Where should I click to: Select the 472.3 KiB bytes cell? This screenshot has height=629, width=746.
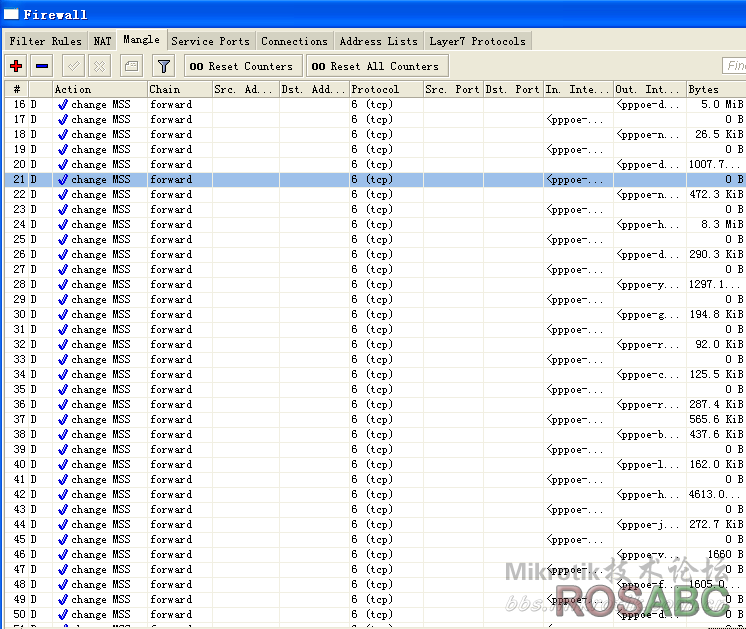(716, 195)
